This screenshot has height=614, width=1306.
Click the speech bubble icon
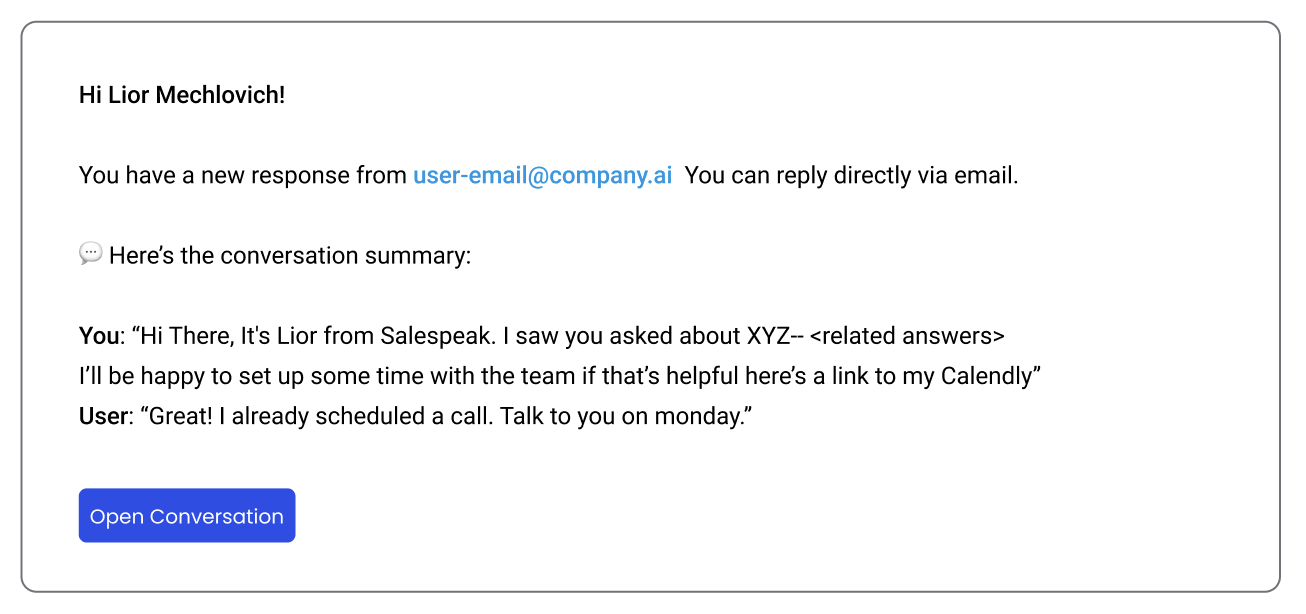click(x=90, y=254)
